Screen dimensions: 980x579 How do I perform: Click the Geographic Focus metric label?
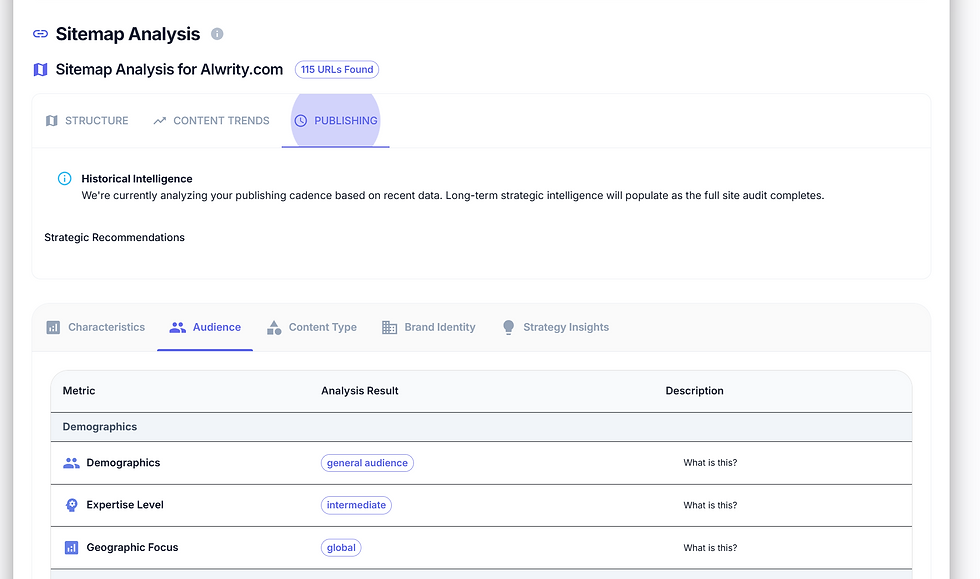tap(132, 547)
